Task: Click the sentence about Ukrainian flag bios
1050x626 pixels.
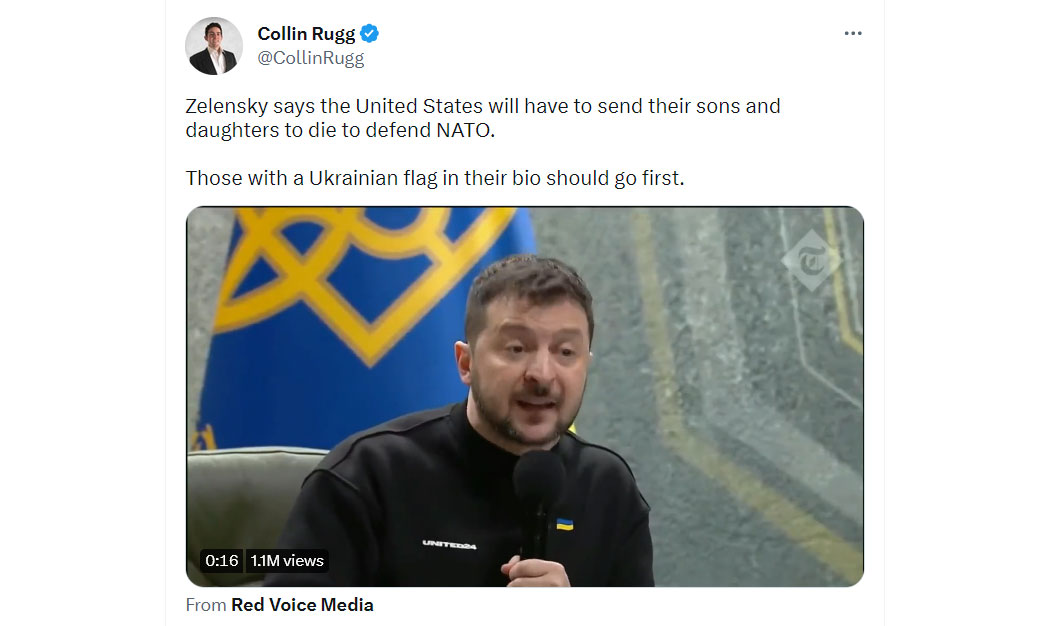Action: click(435, 178)
